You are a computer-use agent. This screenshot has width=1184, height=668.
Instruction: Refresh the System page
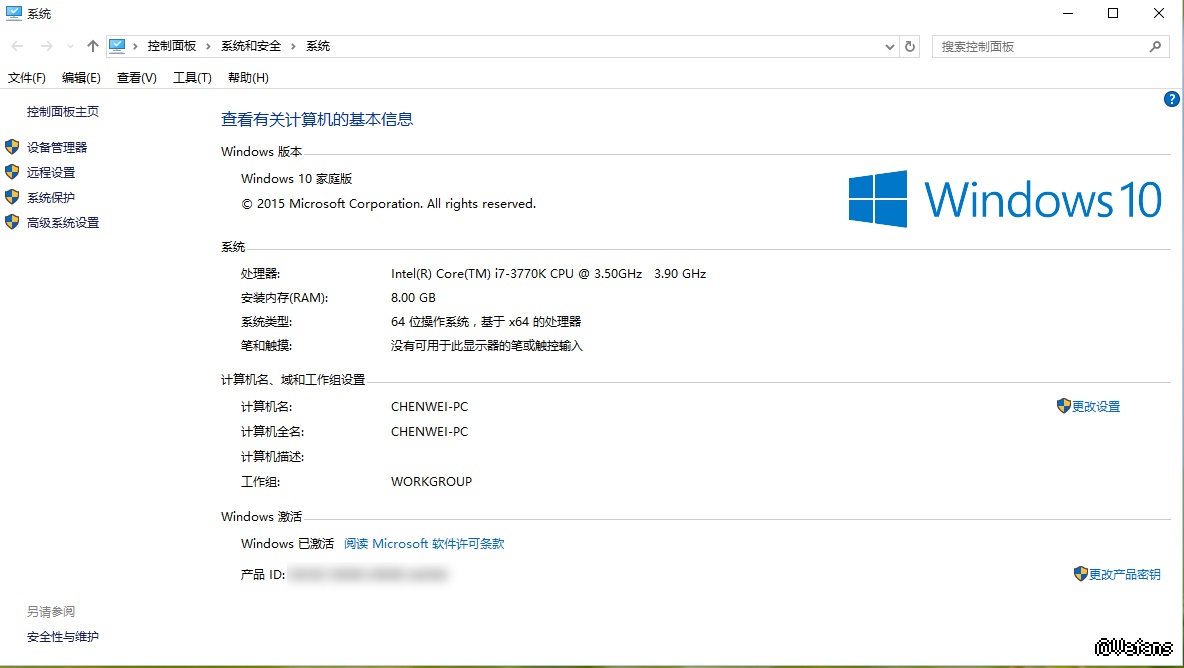pyautogui.click(x=910, y=47)
